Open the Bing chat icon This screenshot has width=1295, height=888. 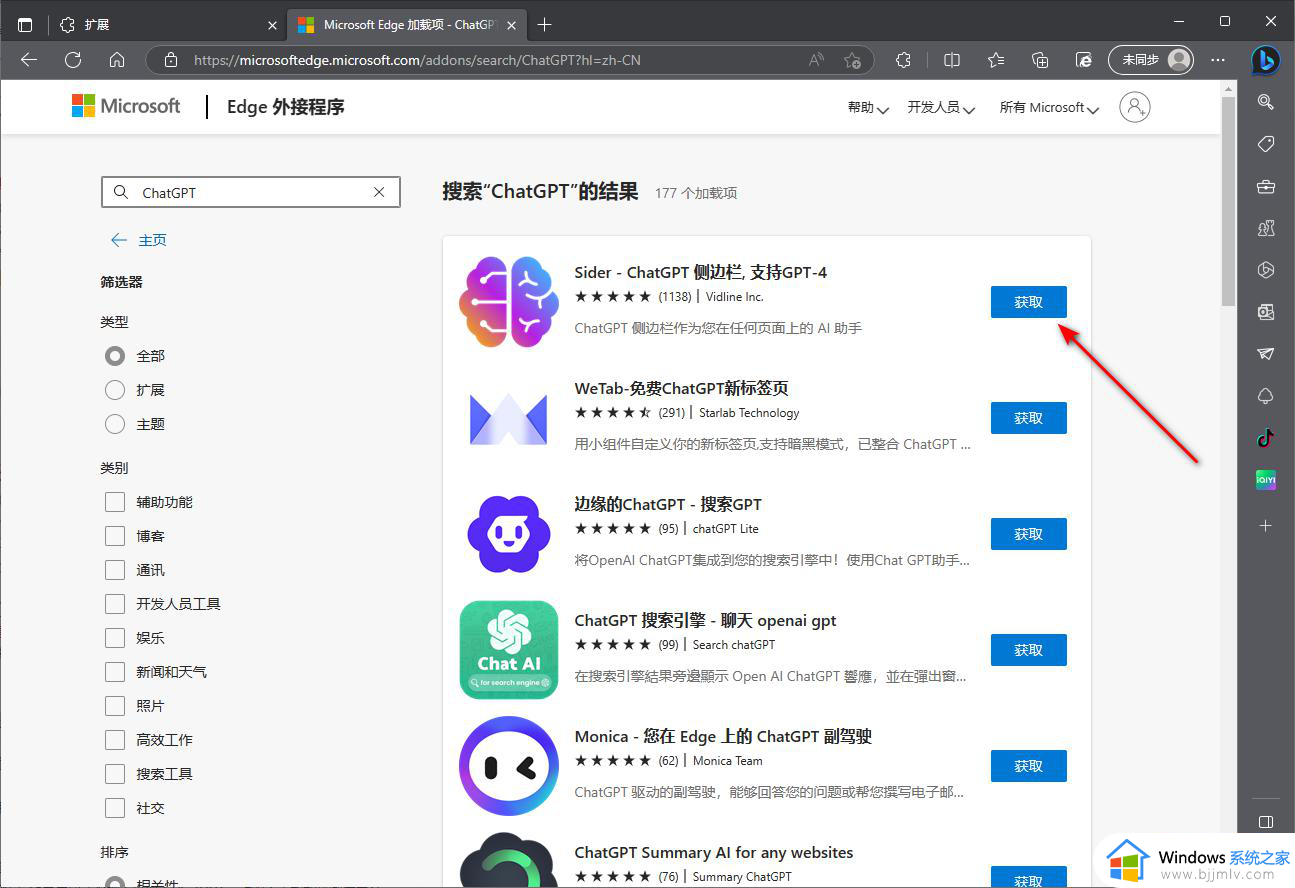click(1266, 60)
